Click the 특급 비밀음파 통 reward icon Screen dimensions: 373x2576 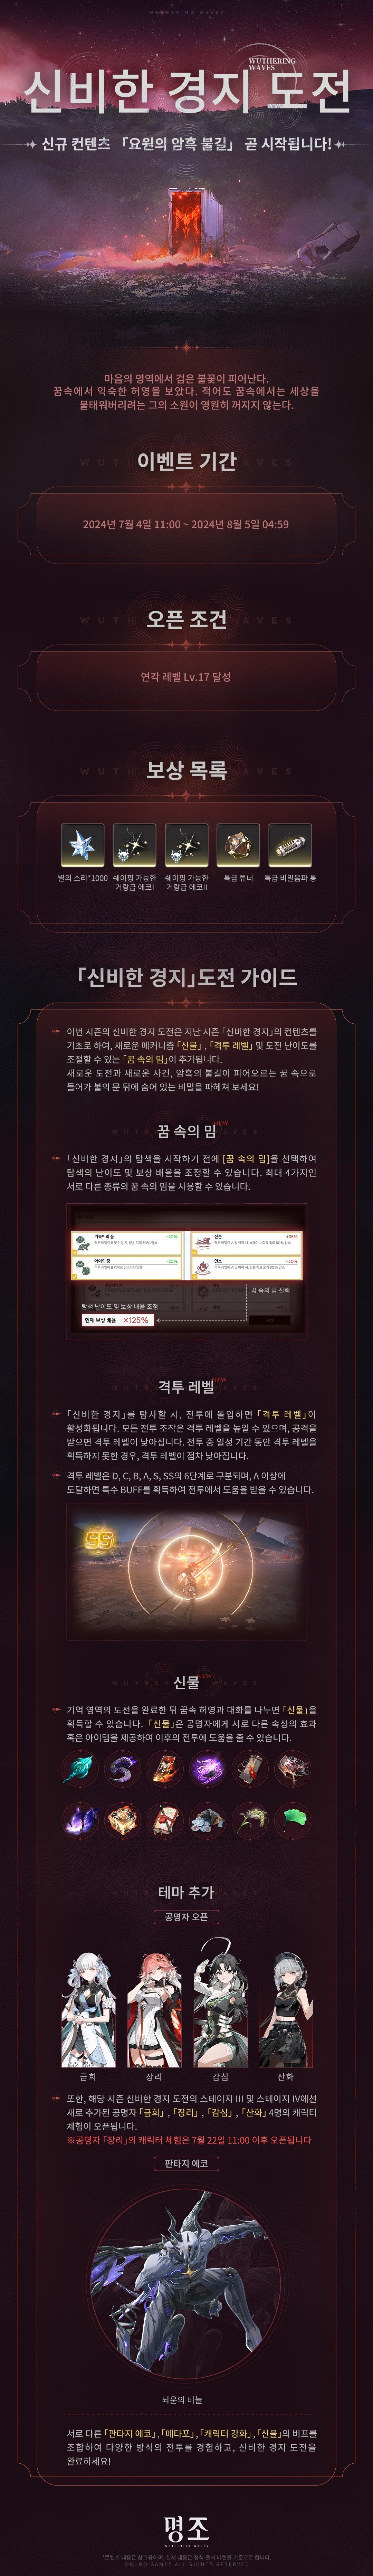click(290, 845)
